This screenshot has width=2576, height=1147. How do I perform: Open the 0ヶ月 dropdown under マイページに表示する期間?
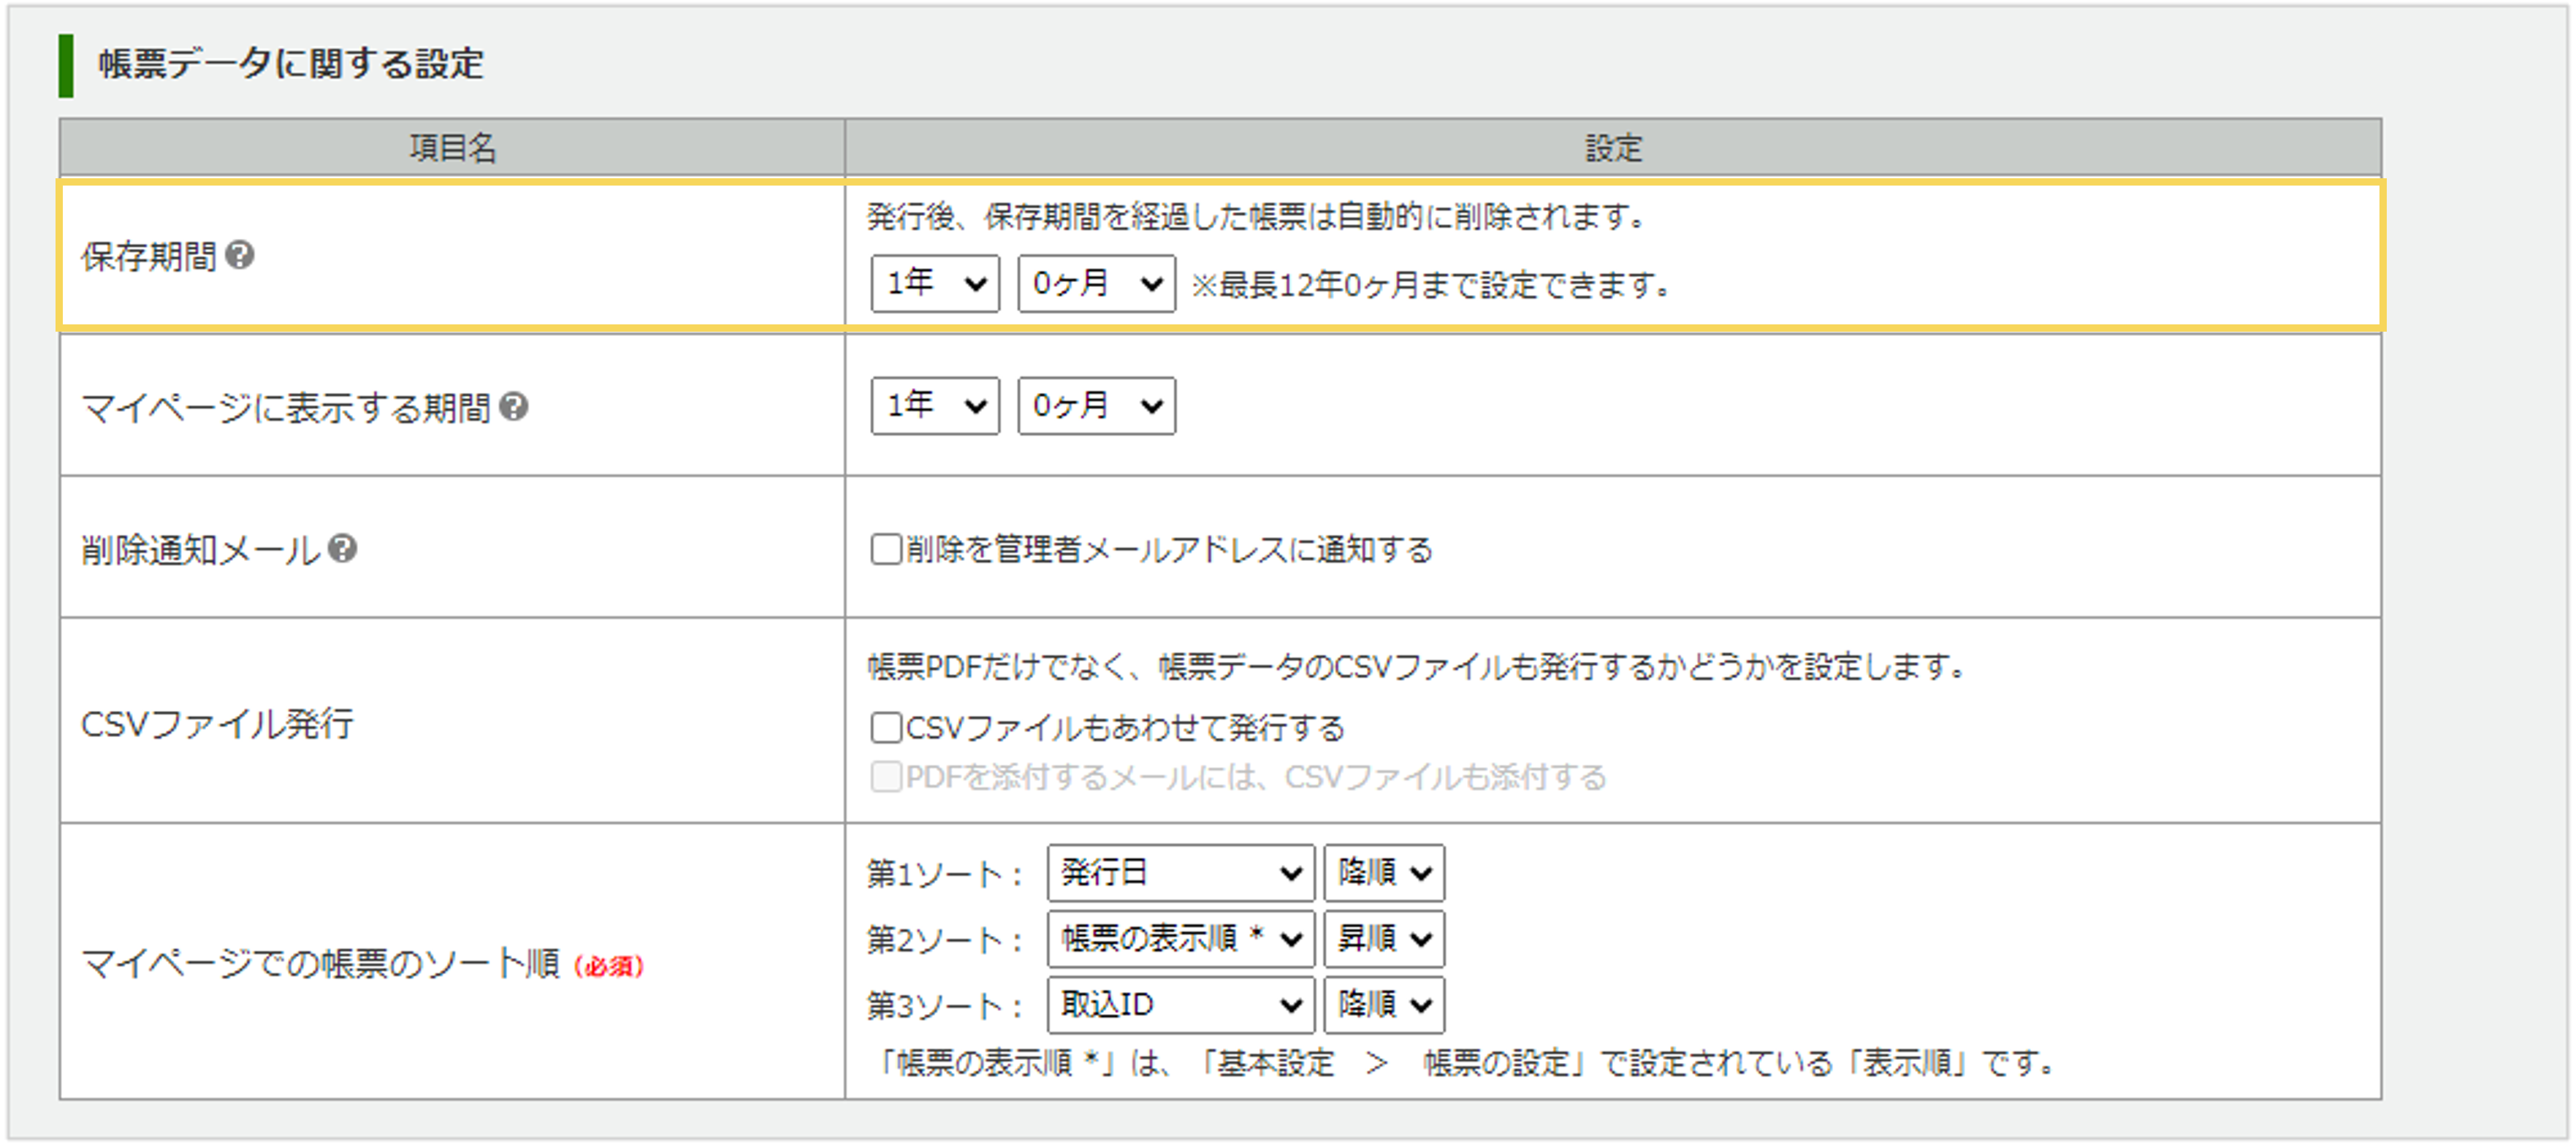point(1095,405)
